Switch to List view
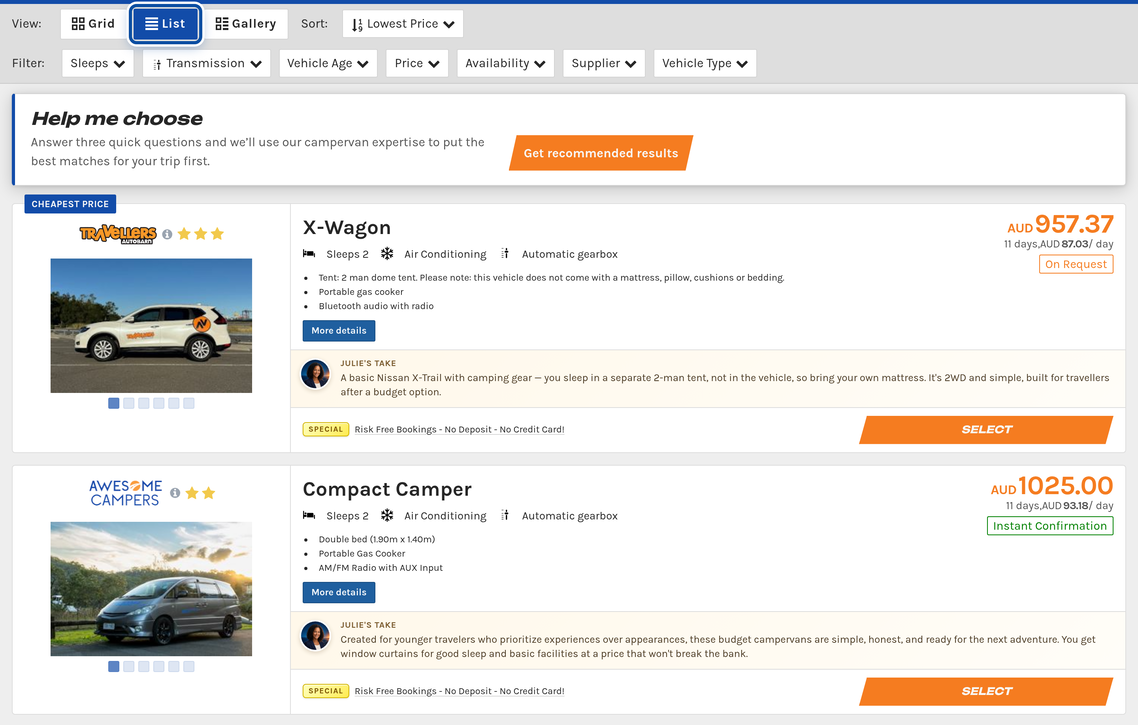 coord(165,24)
